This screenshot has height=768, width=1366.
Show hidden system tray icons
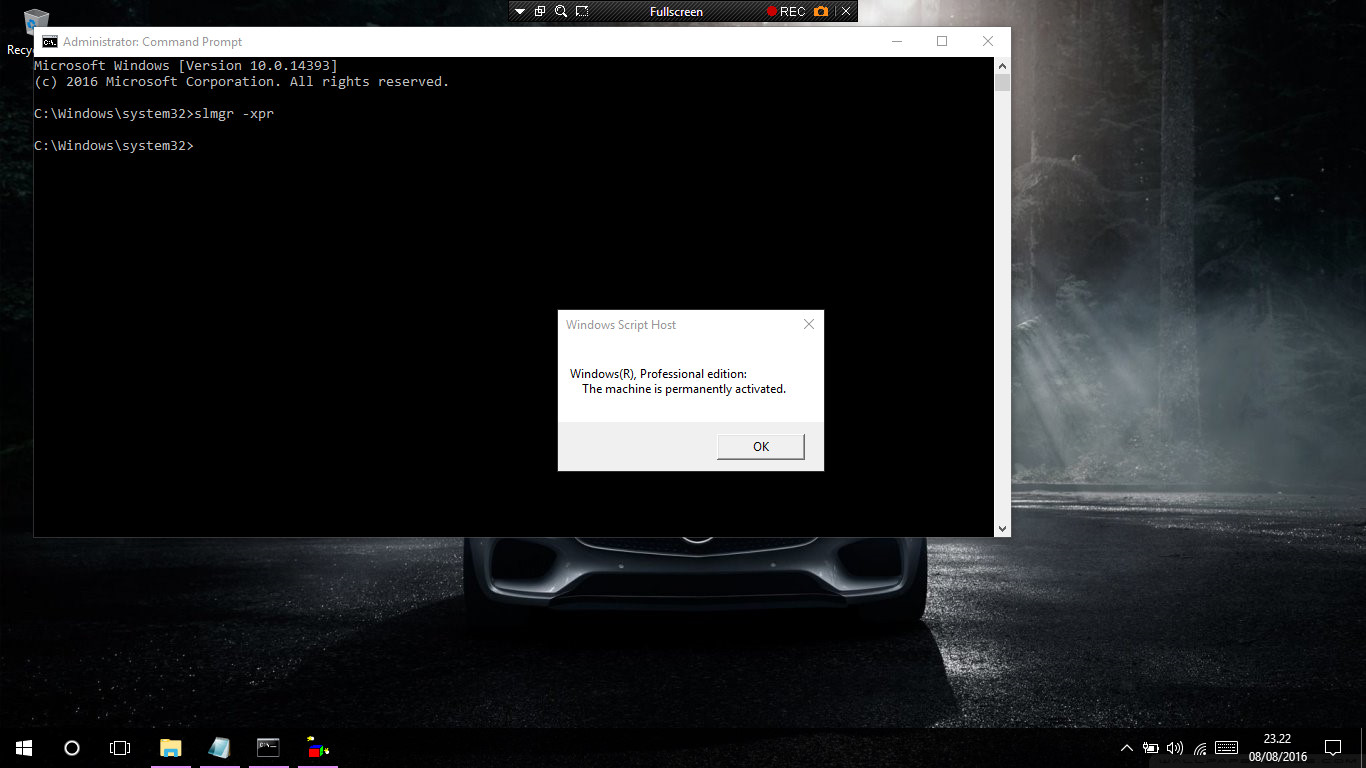[1127, 748]
